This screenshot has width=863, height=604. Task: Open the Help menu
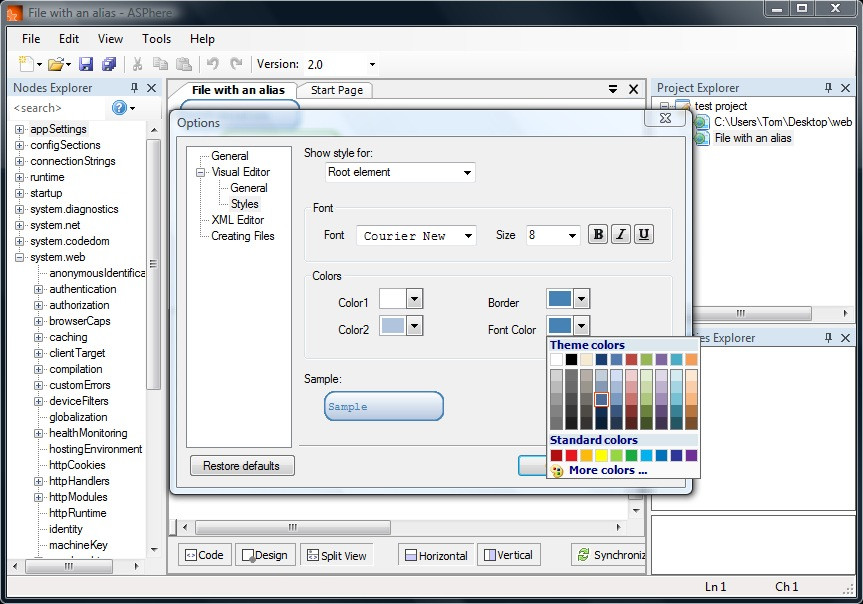pyautogui.click(x=202, y=39)
